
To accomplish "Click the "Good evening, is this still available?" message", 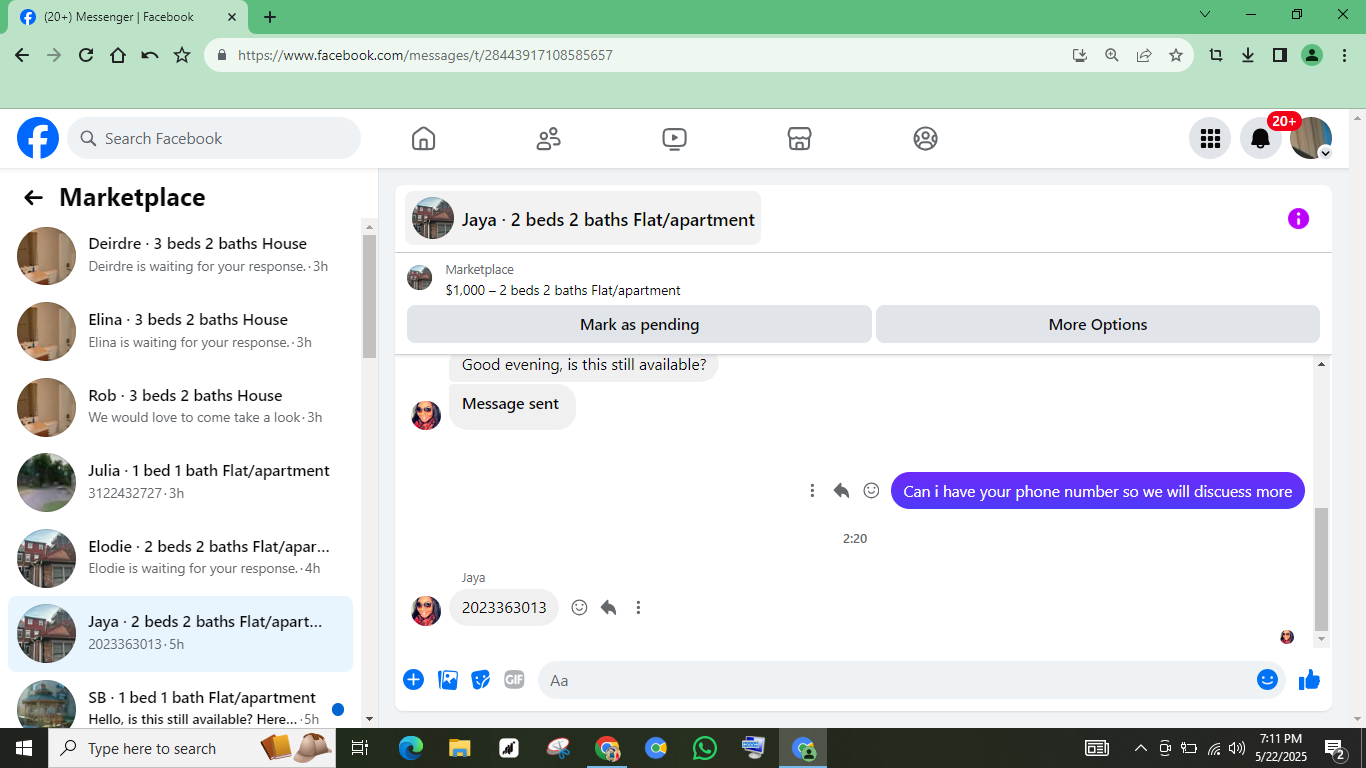I will (584, 365).
